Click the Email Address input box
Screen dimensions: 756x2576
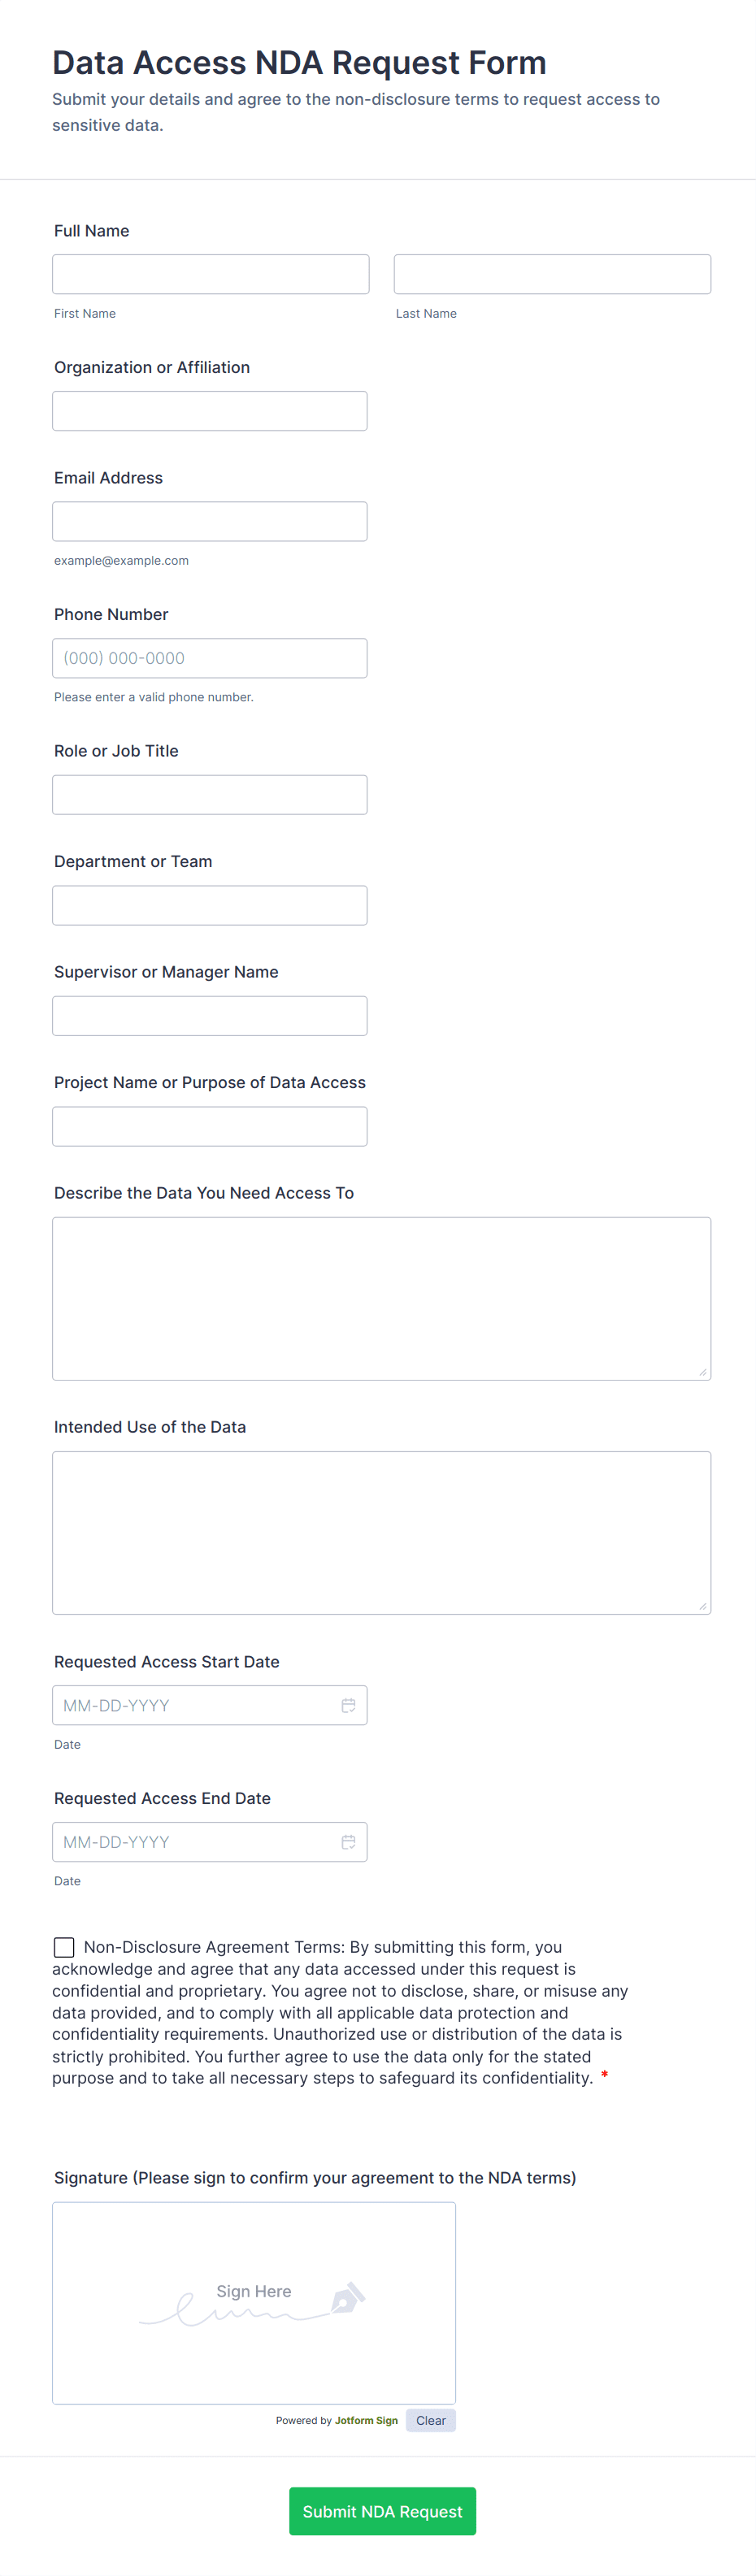pyautogui.click(x=210, y=521)
